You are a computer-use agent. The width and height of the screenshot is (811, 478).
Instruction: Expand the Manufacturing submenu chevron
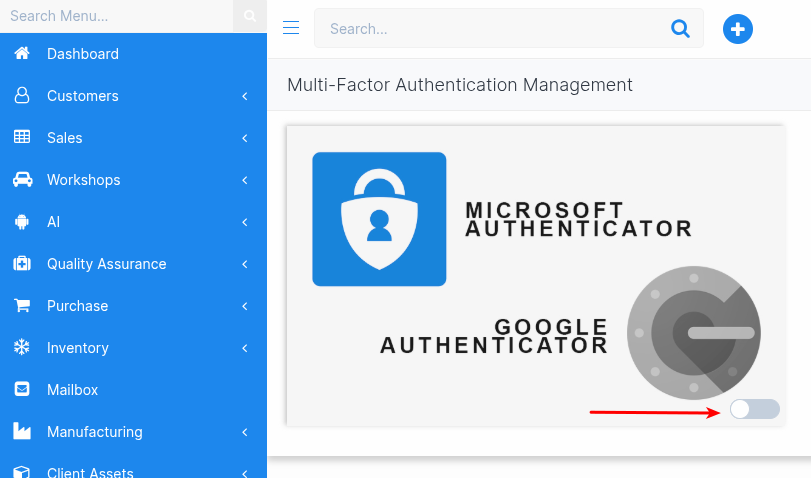(245, 432)
